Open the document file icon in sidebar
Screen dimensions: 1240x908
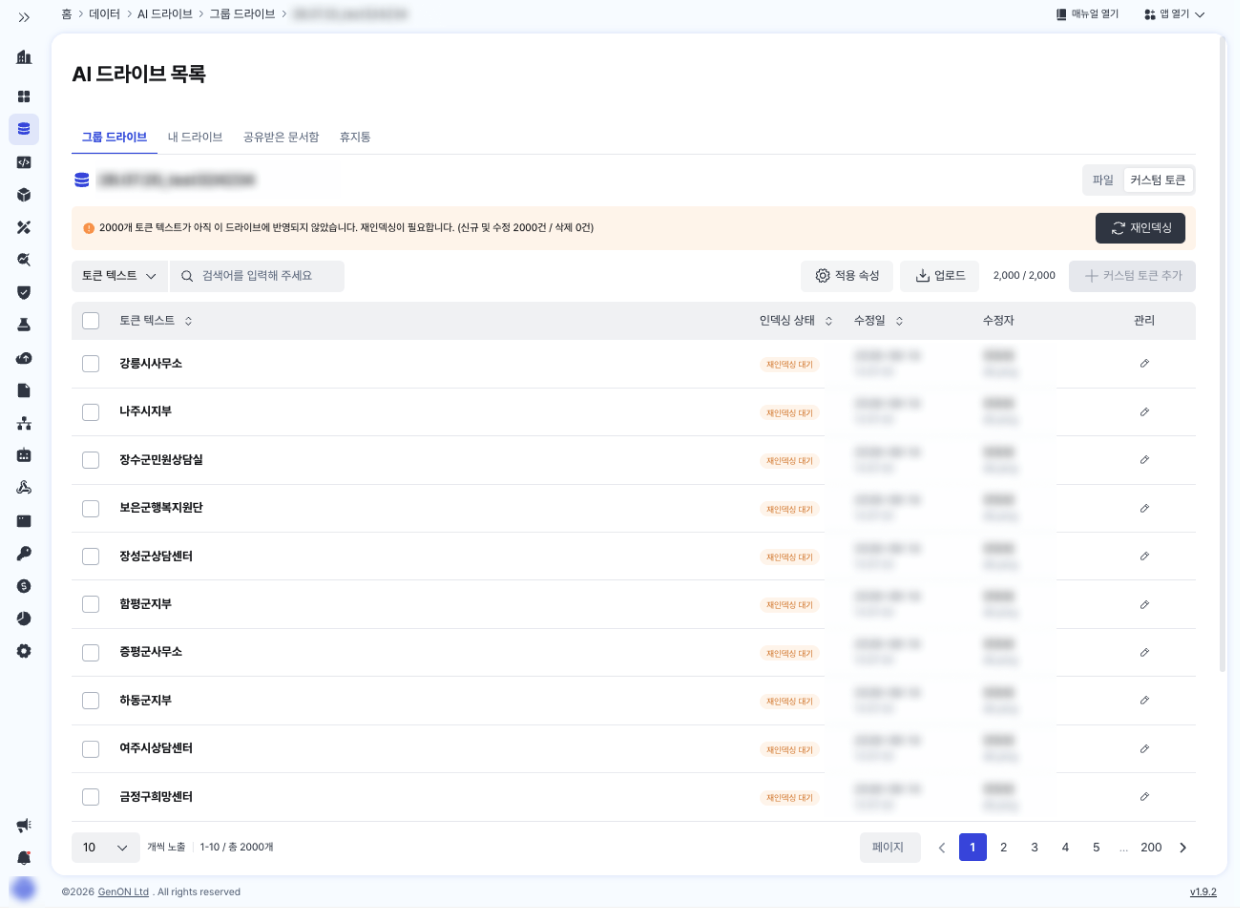click(x=24, y=390)
